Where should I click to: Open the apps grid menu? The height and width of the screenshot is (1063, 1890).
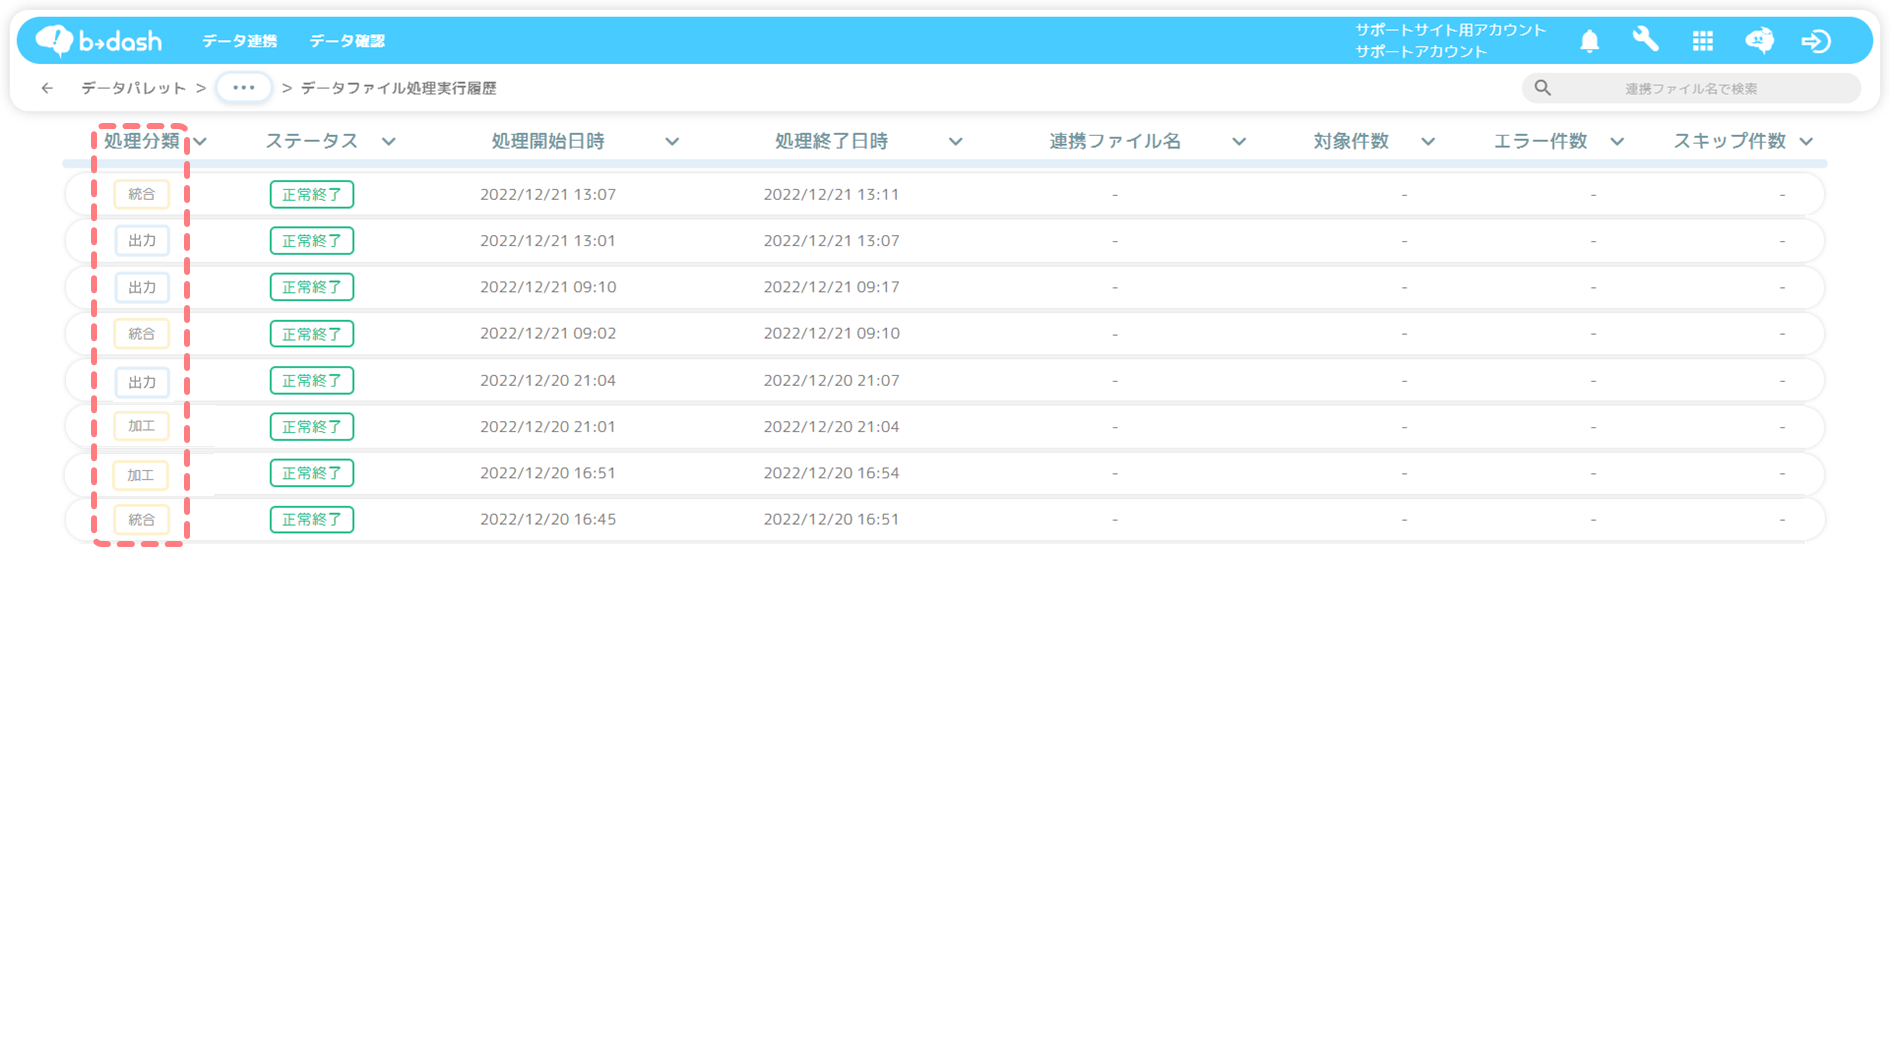click(1702, 41)
